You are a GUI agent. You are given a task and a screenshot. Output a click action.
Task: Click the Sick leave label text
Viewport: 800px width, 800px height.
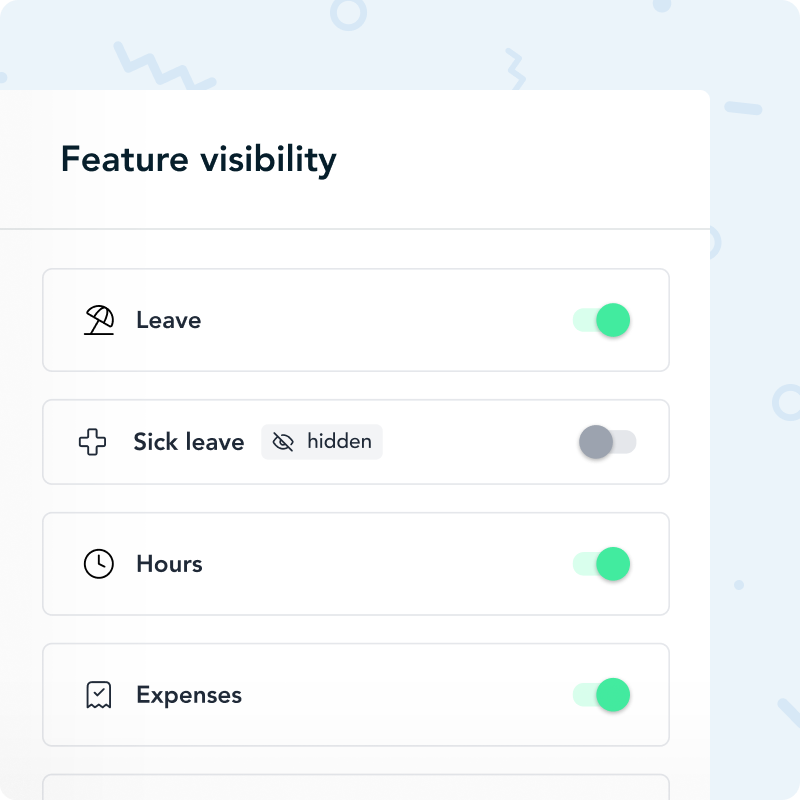click(189, 442)
